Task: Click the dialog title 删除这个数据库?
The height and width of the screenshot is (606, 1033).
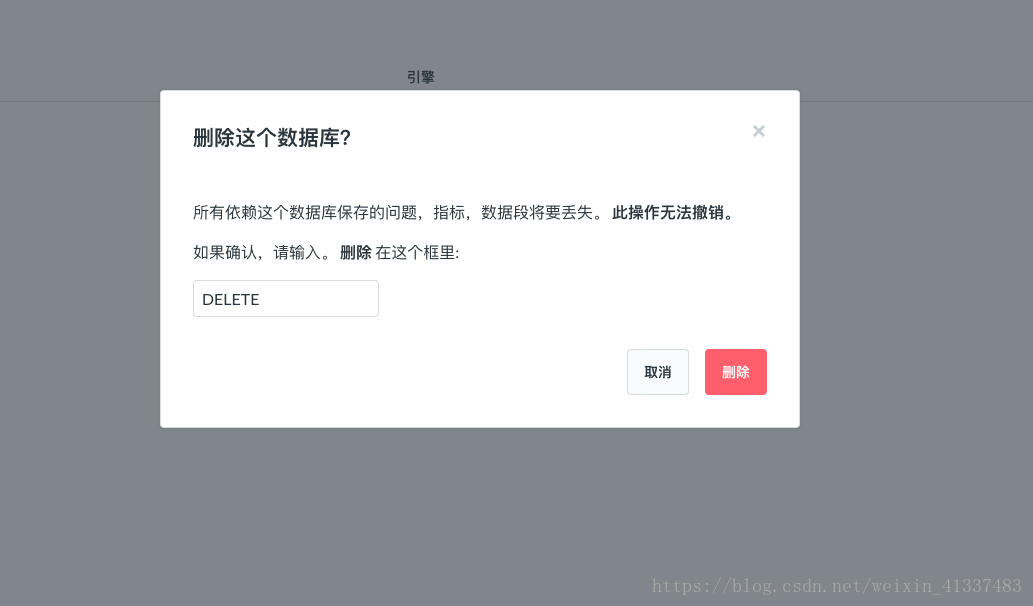Action: [271, 138]
